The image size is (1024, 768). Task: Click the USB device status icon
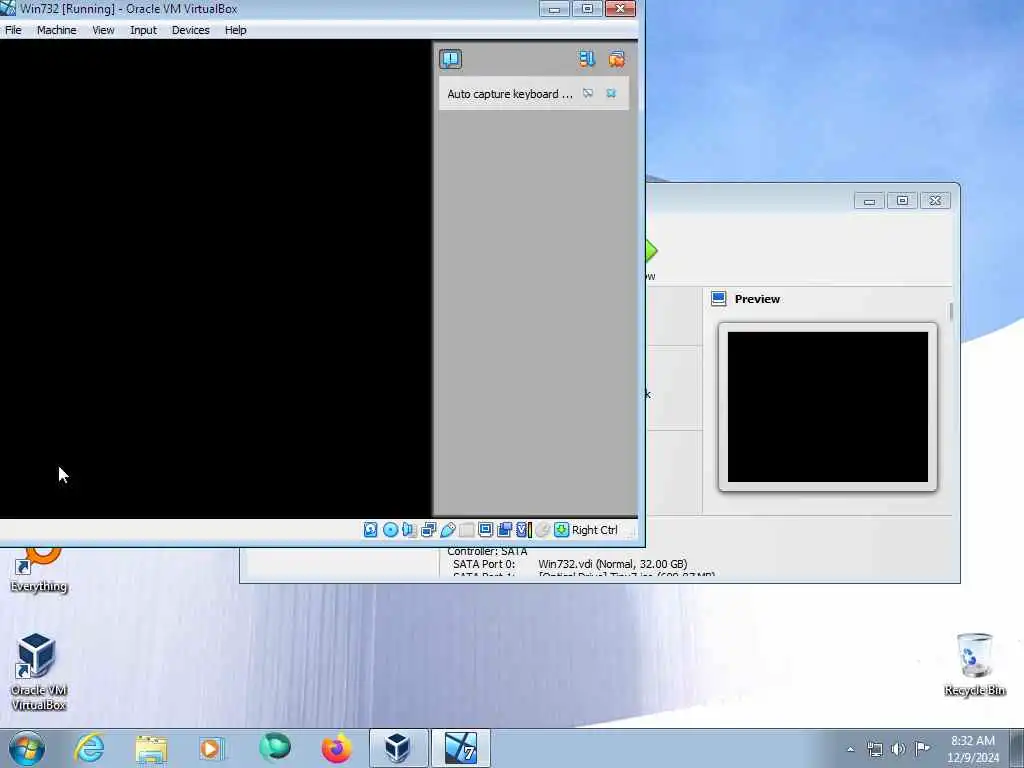point(447,530)
